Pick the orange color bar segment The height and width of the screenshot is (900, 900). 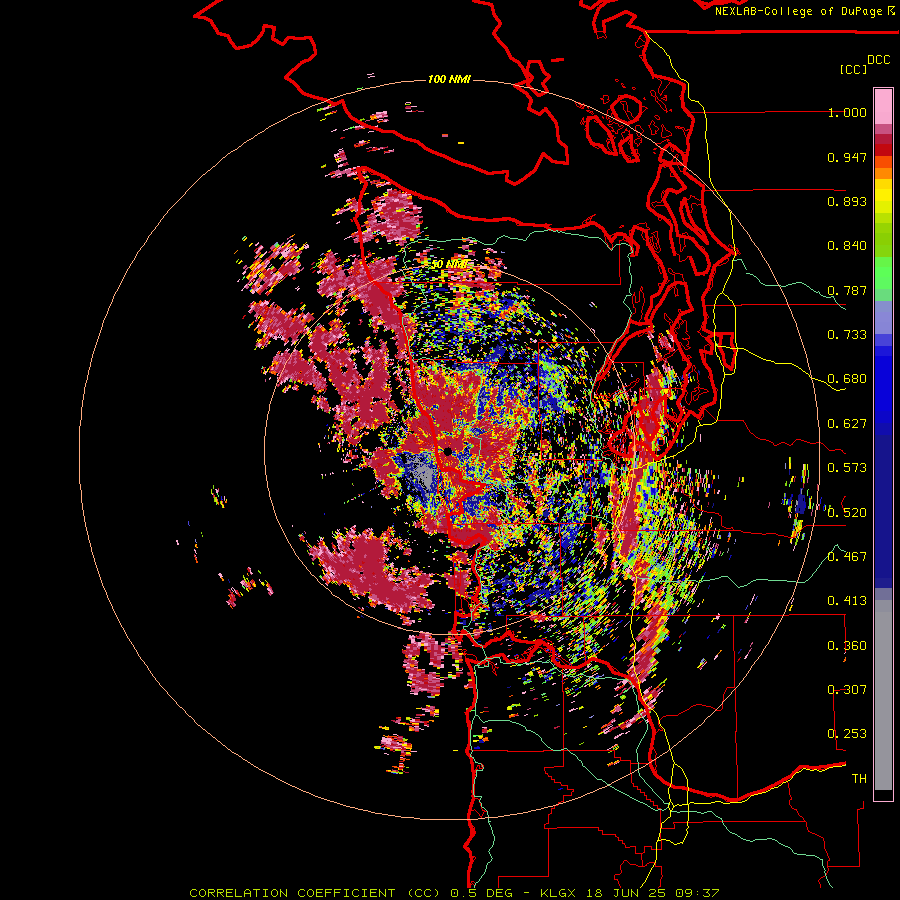883,173
